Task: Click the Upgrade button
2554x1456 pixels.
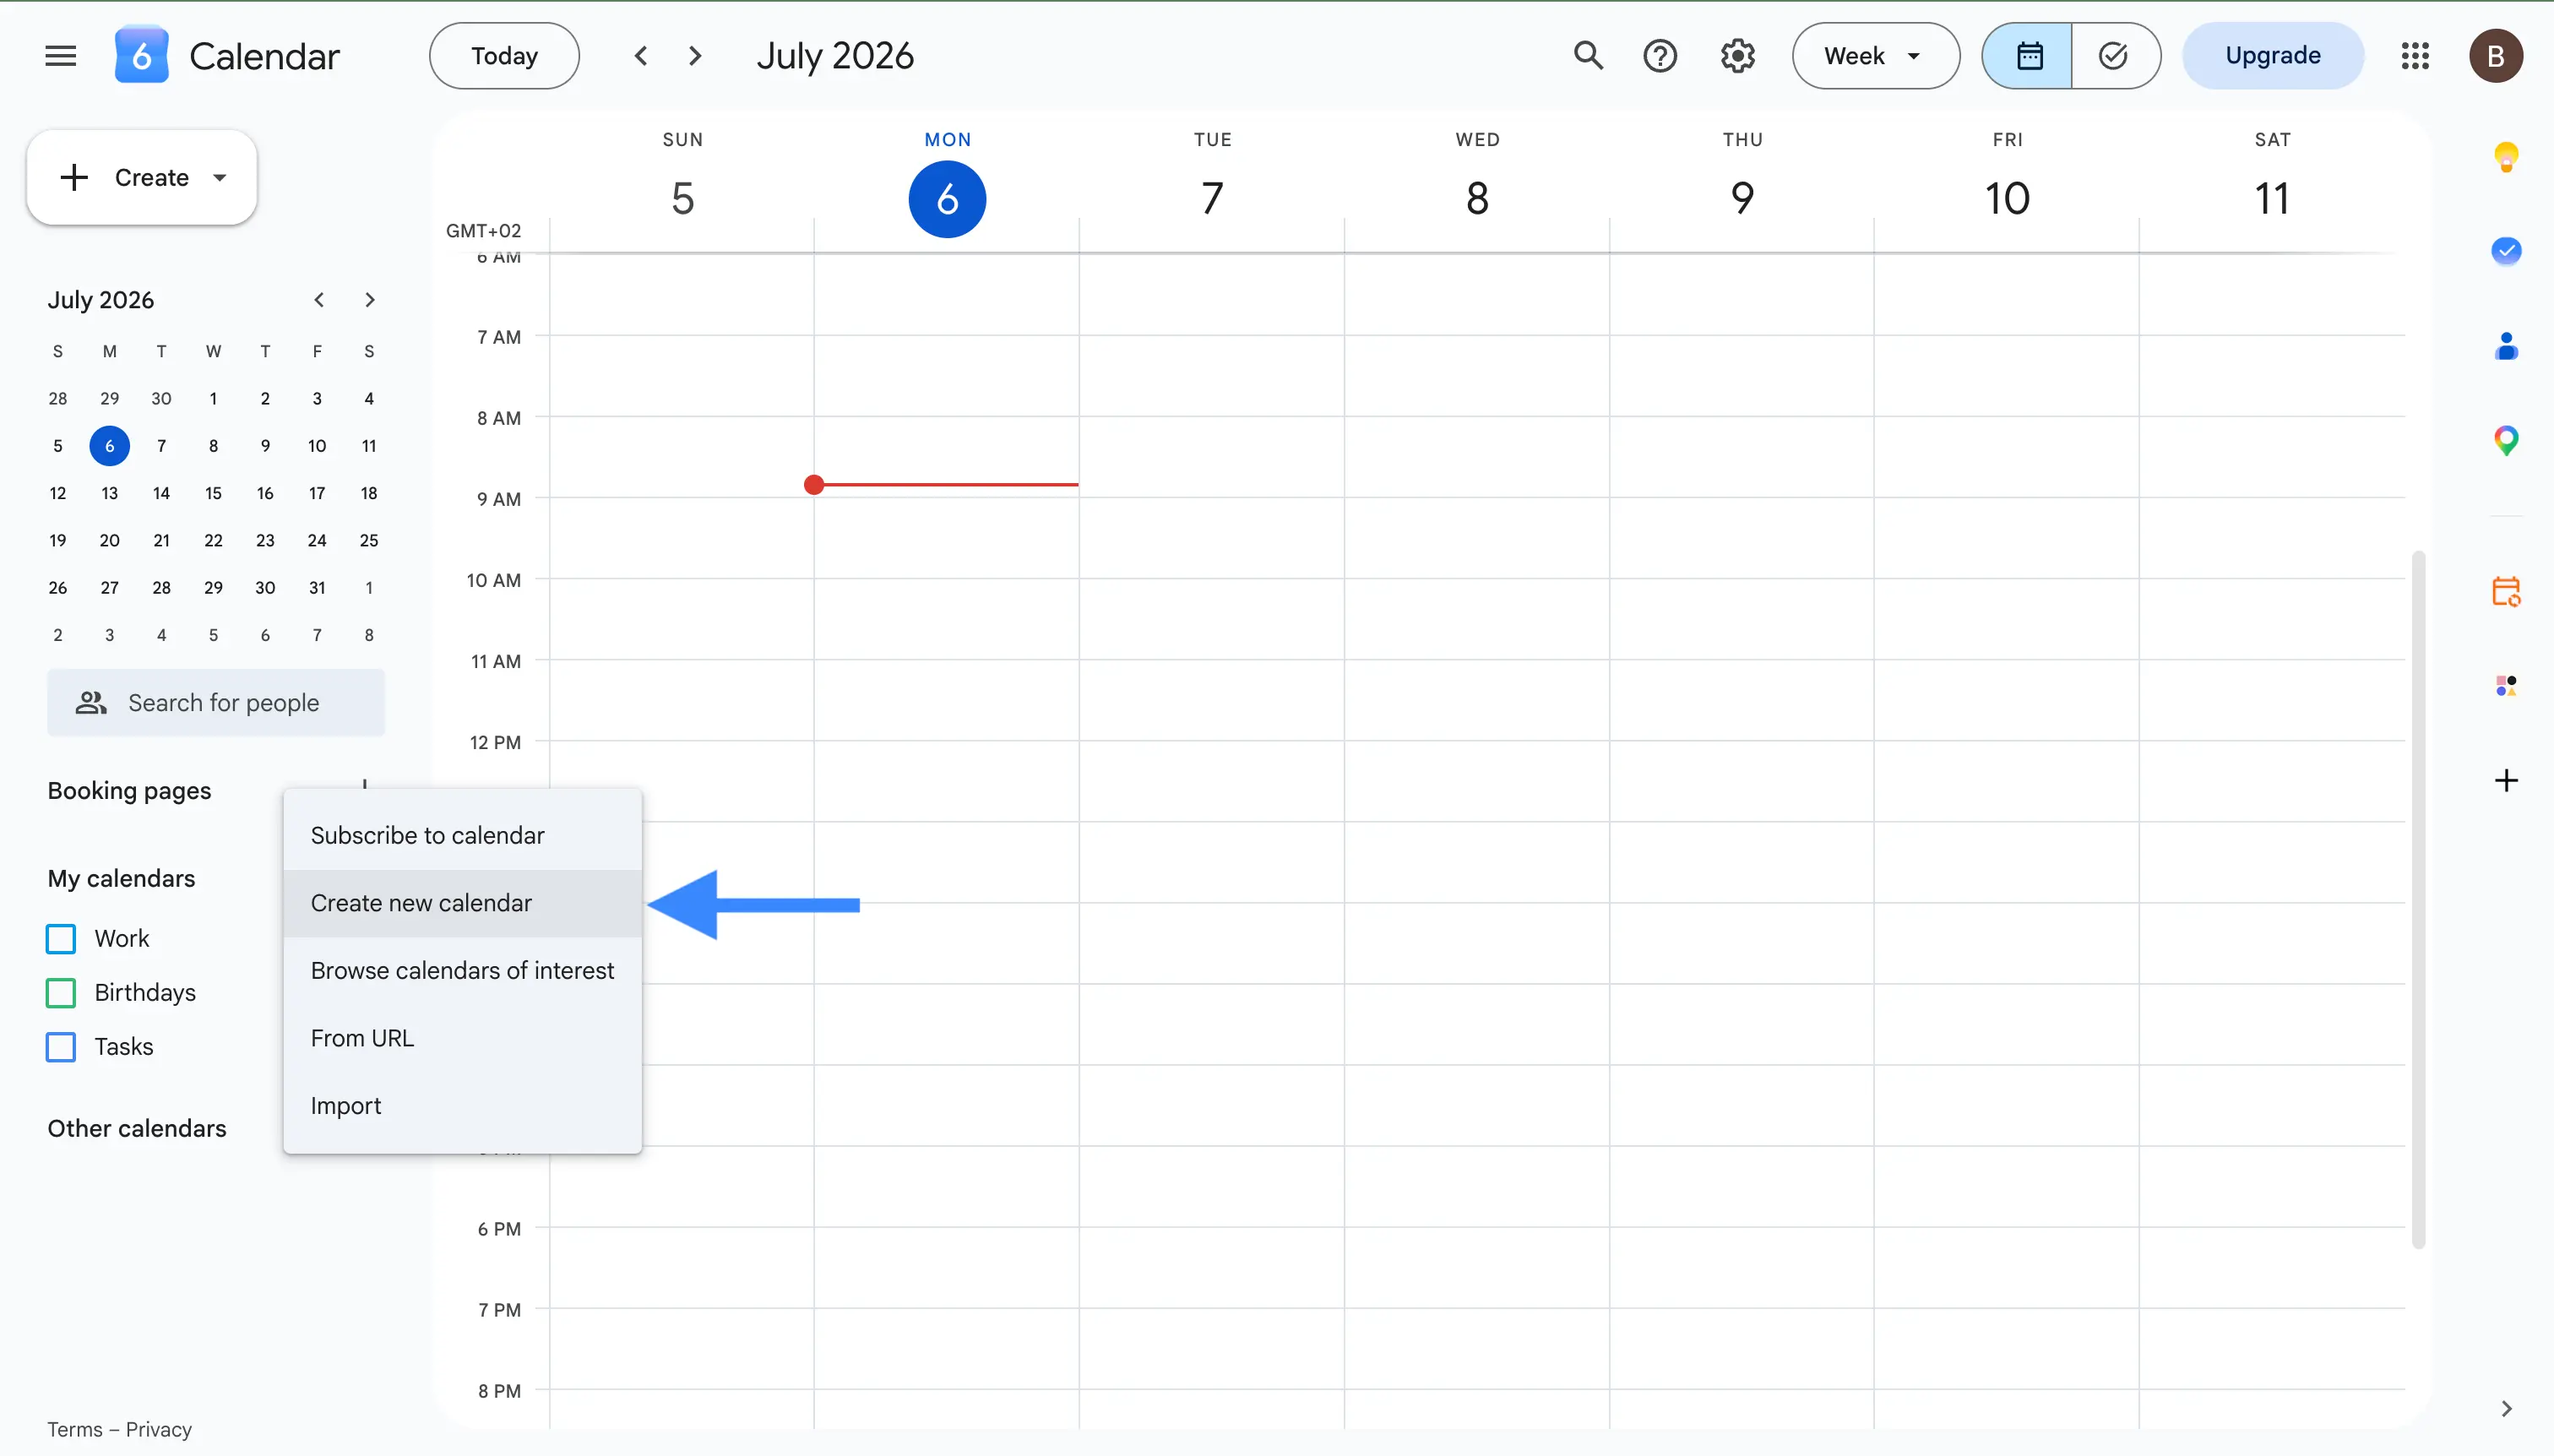Action: (2272, 56)
